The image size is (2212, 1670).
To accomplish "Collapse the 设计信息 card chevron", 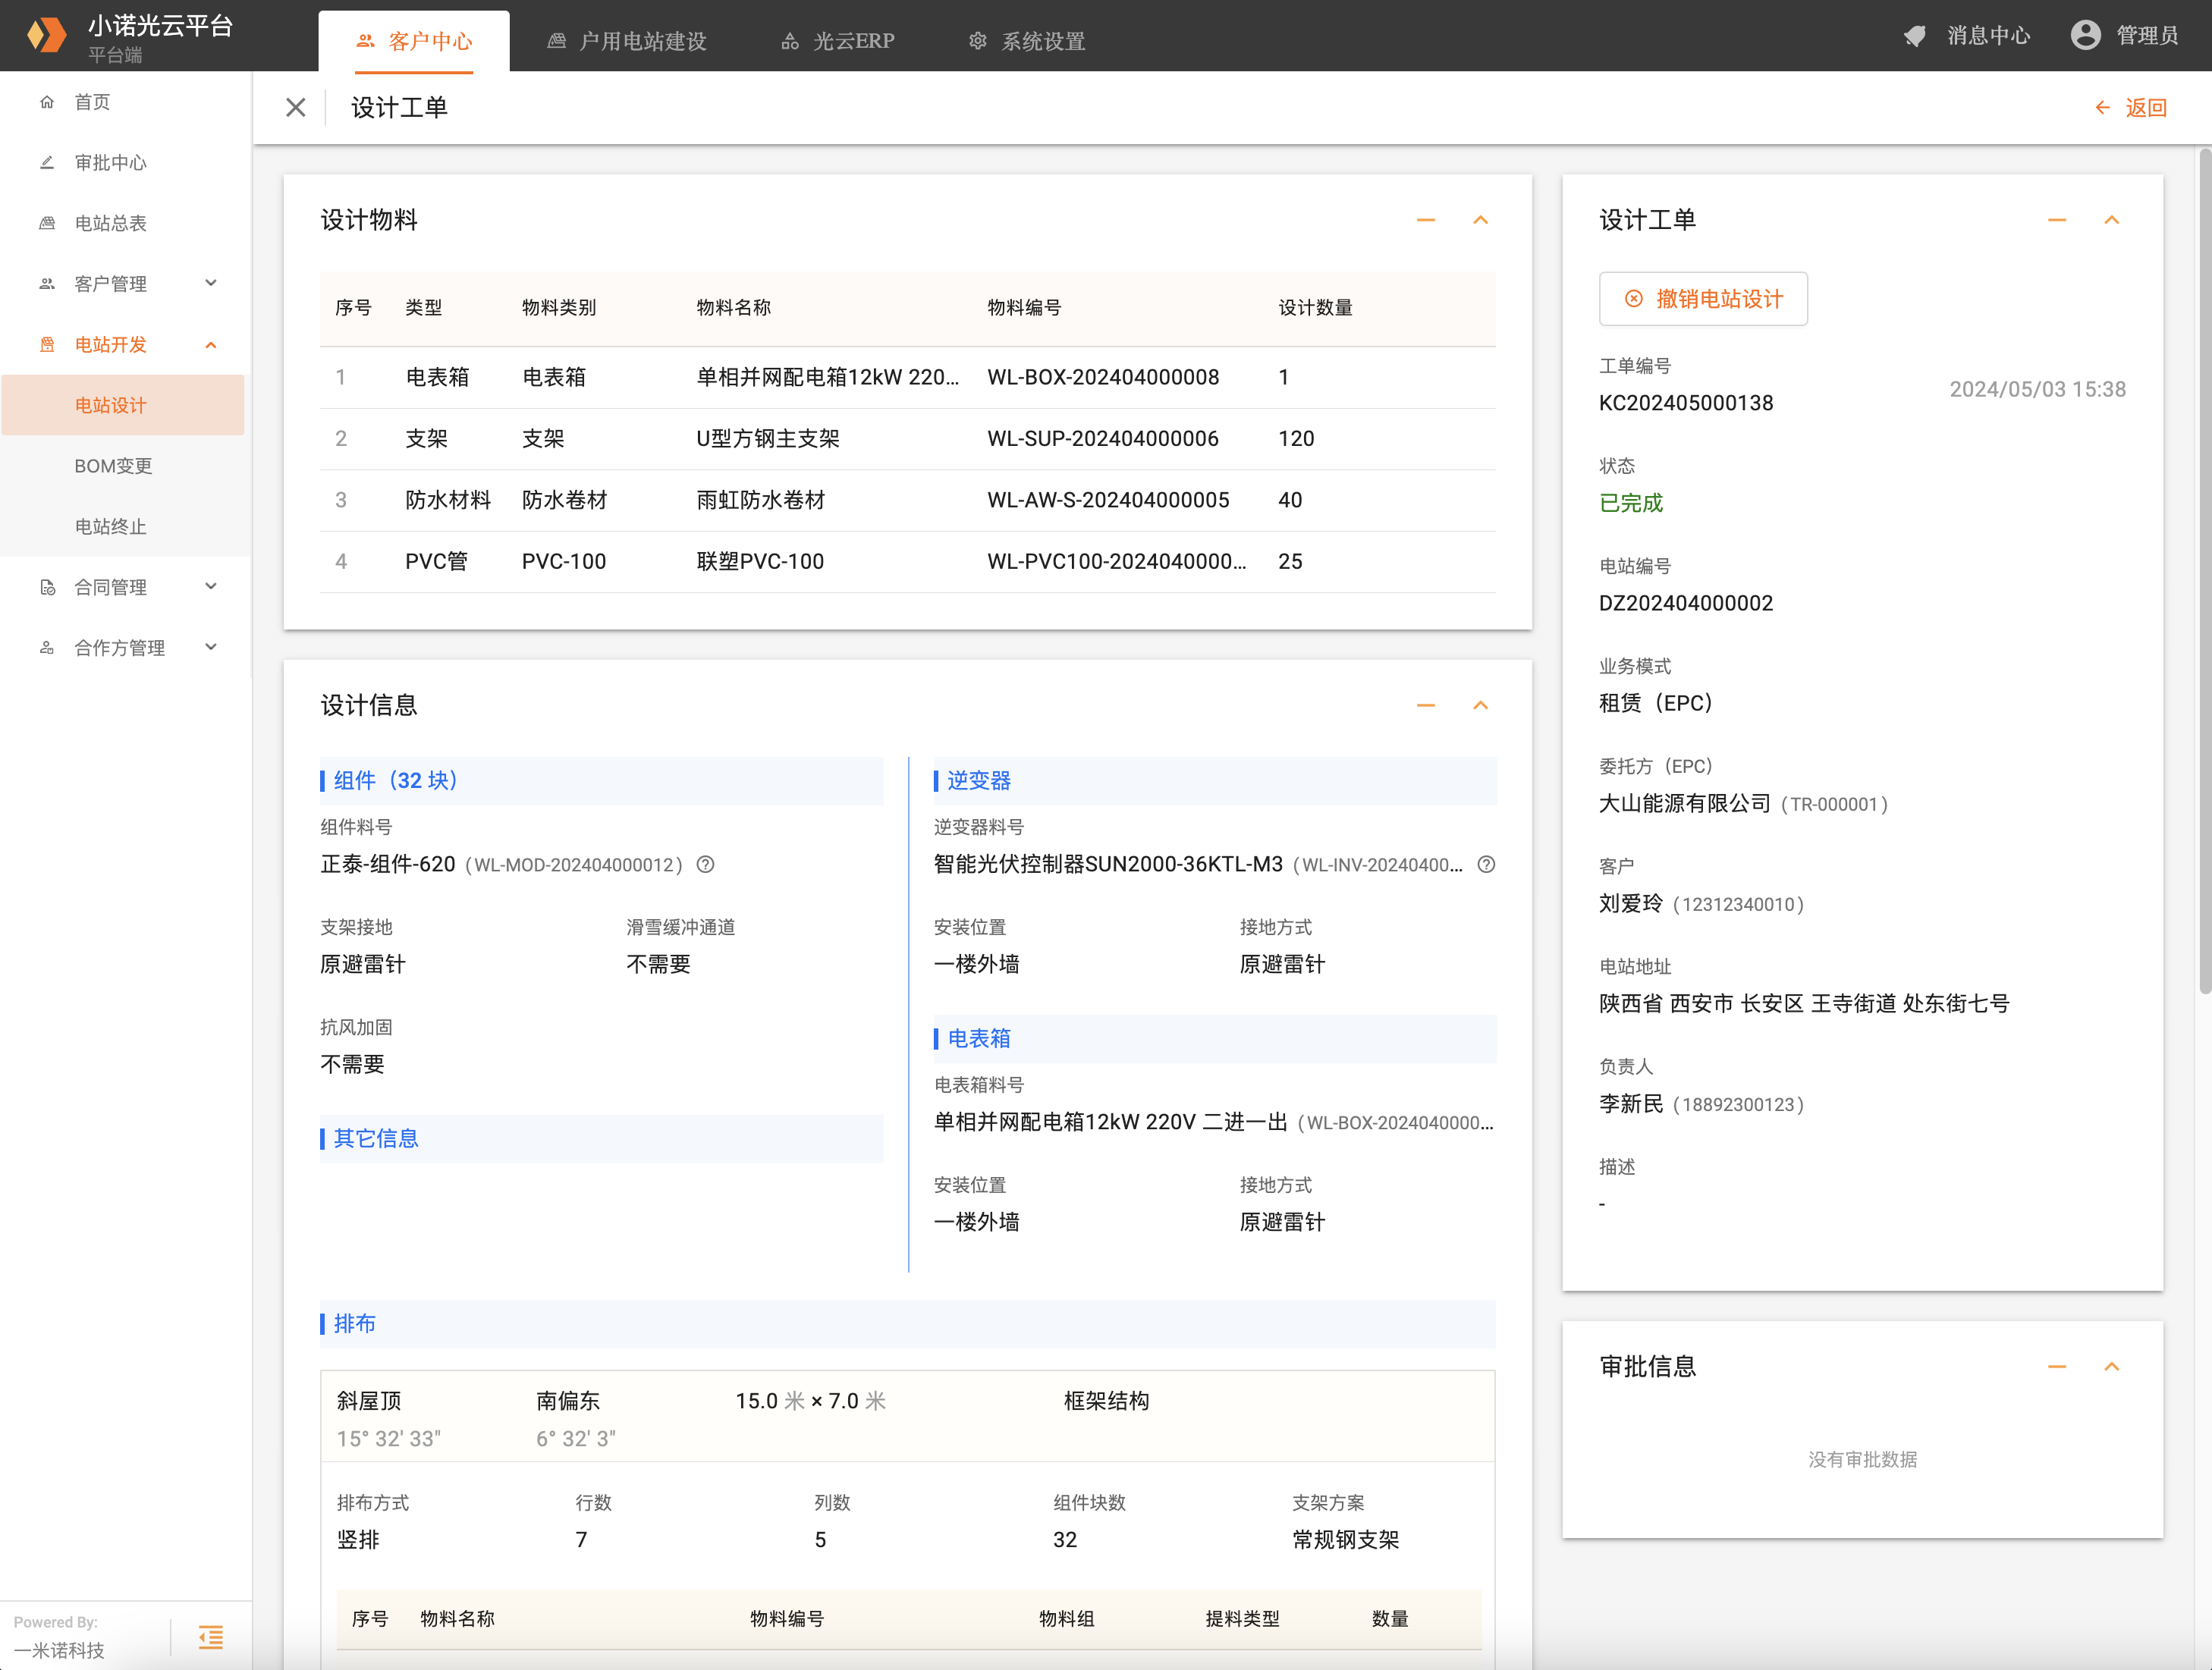I will pos(1481,705).
